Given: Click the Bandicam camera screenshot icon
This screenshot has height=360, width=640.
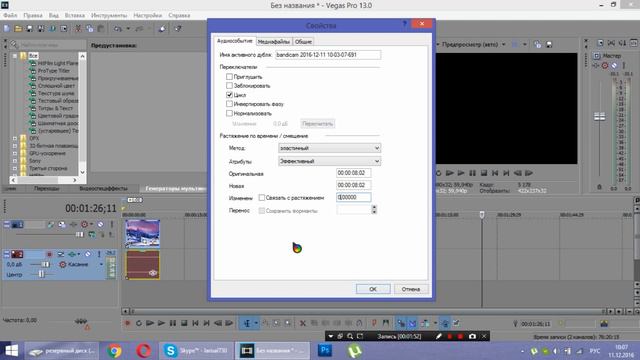Looking at the screenshot, I should [x=472, y=336].
